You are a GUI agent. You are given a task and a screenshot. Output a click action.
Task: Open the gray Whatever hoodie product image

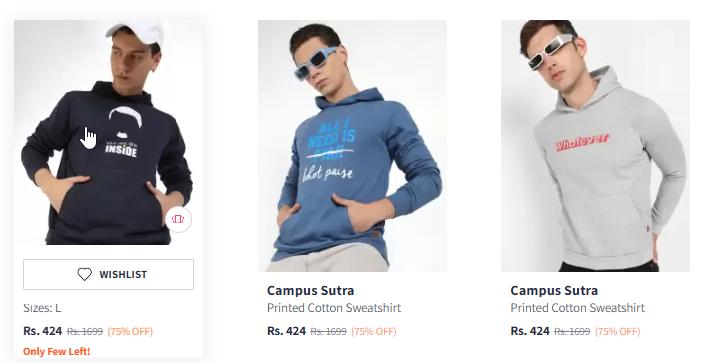coord(595,146)
